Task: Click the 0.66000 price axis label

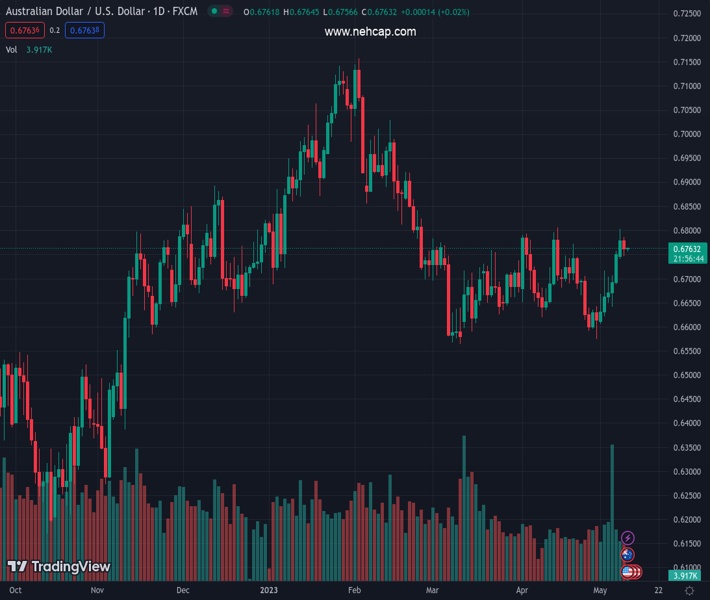Action: (x=686, y=327)
